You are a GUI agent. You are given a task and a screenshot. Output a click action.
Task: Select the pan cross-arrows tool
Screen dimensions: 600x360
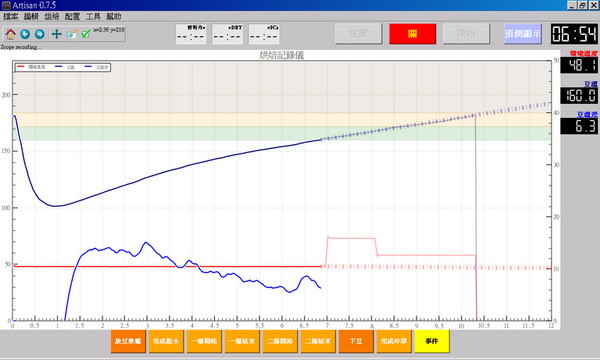[x=57, y=34]
